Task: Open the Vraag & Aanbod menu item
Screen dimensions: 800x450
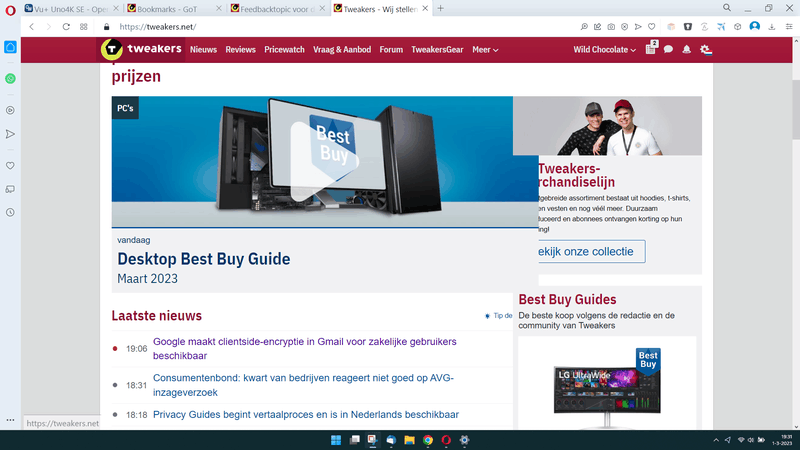Action: [x=342, y=49]
